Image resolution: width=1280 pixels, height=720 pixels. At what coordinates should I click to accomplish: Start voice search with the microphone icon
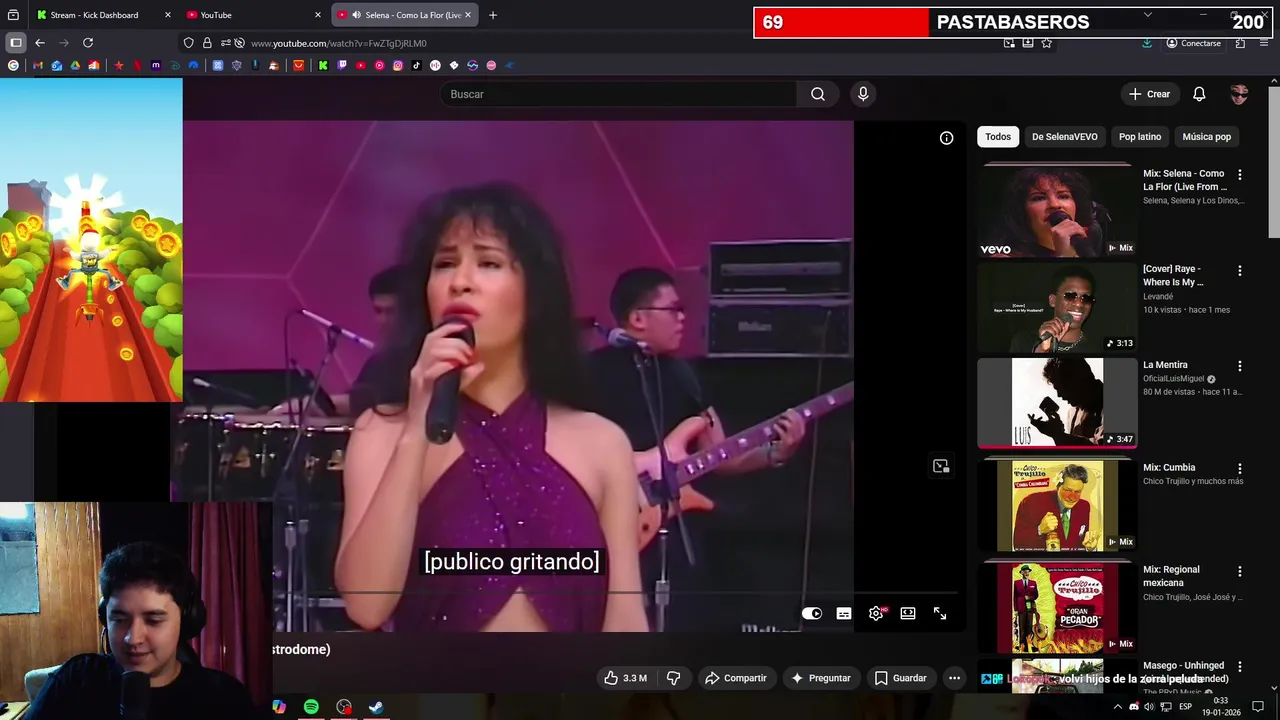tap(863, 94)
